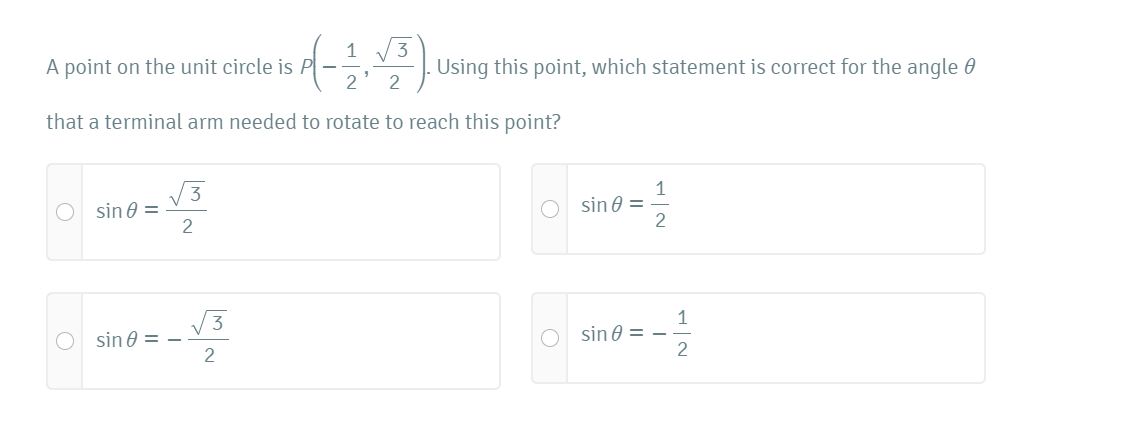Click the sin θ = −√3/2 formula text
This screenshot has width=1132, height=446.
pyautogui.click(x=160, y=340)
